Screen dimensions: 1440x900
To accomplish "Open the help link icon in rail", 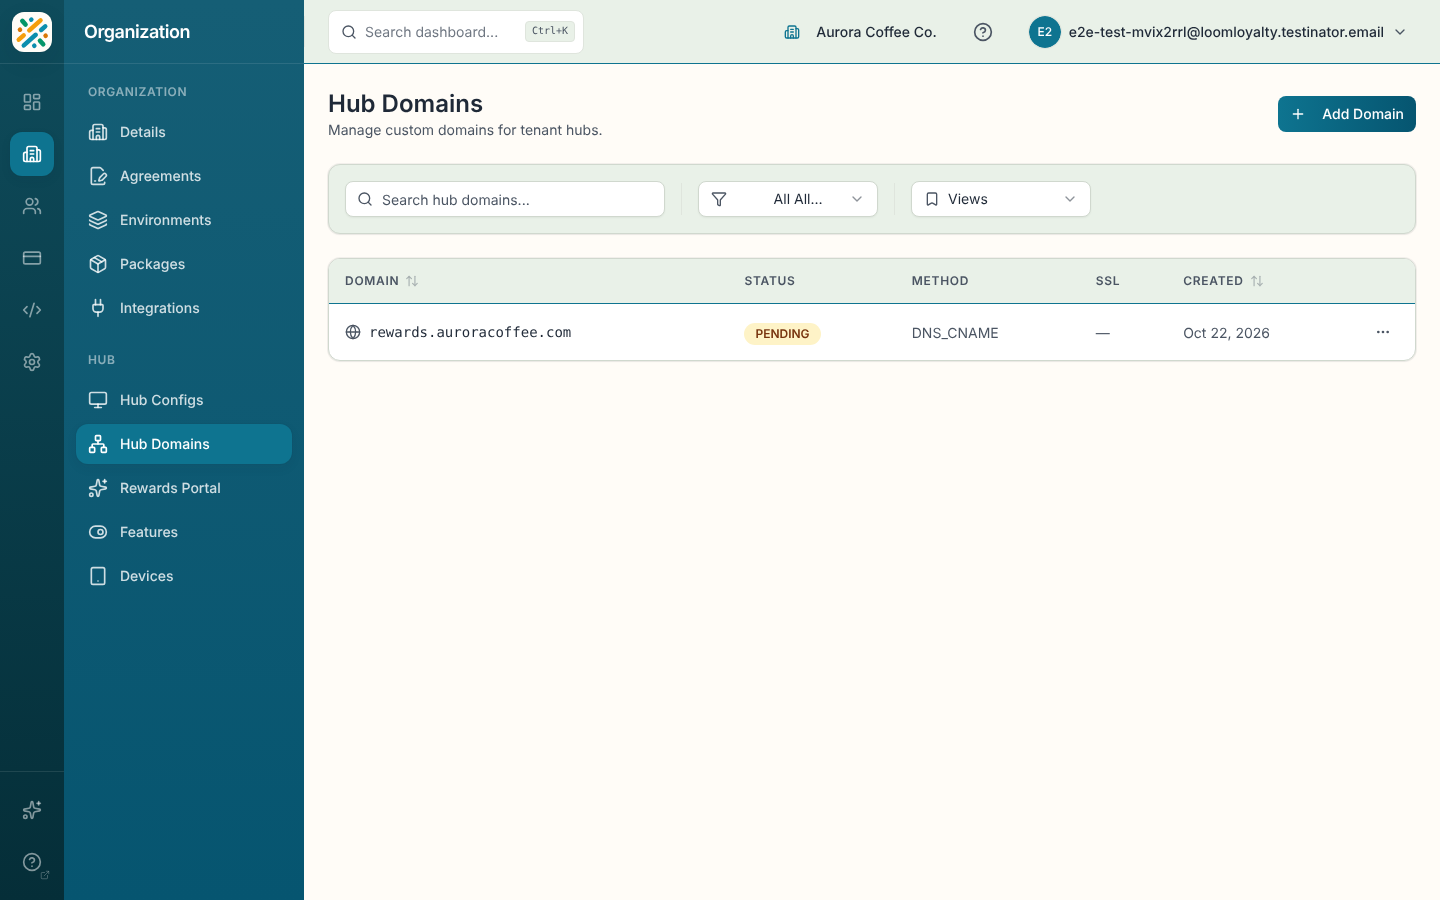I will coord(32,862).
